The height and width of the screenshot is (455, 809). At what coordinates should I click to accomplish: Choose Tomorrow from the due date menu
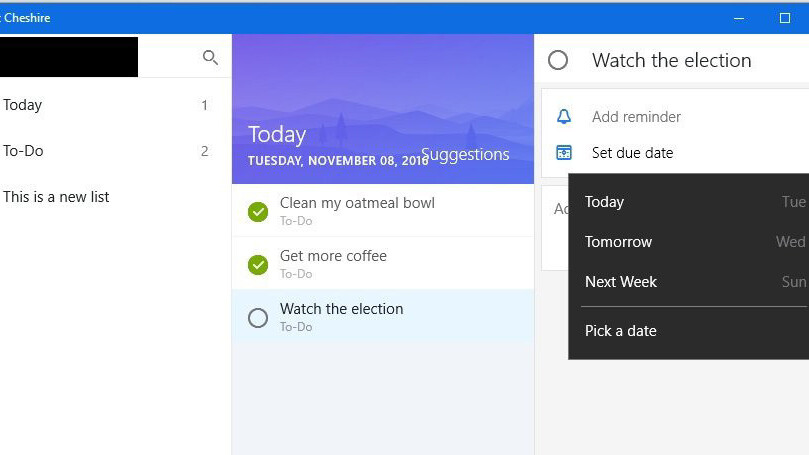click(x=618, y=242)
